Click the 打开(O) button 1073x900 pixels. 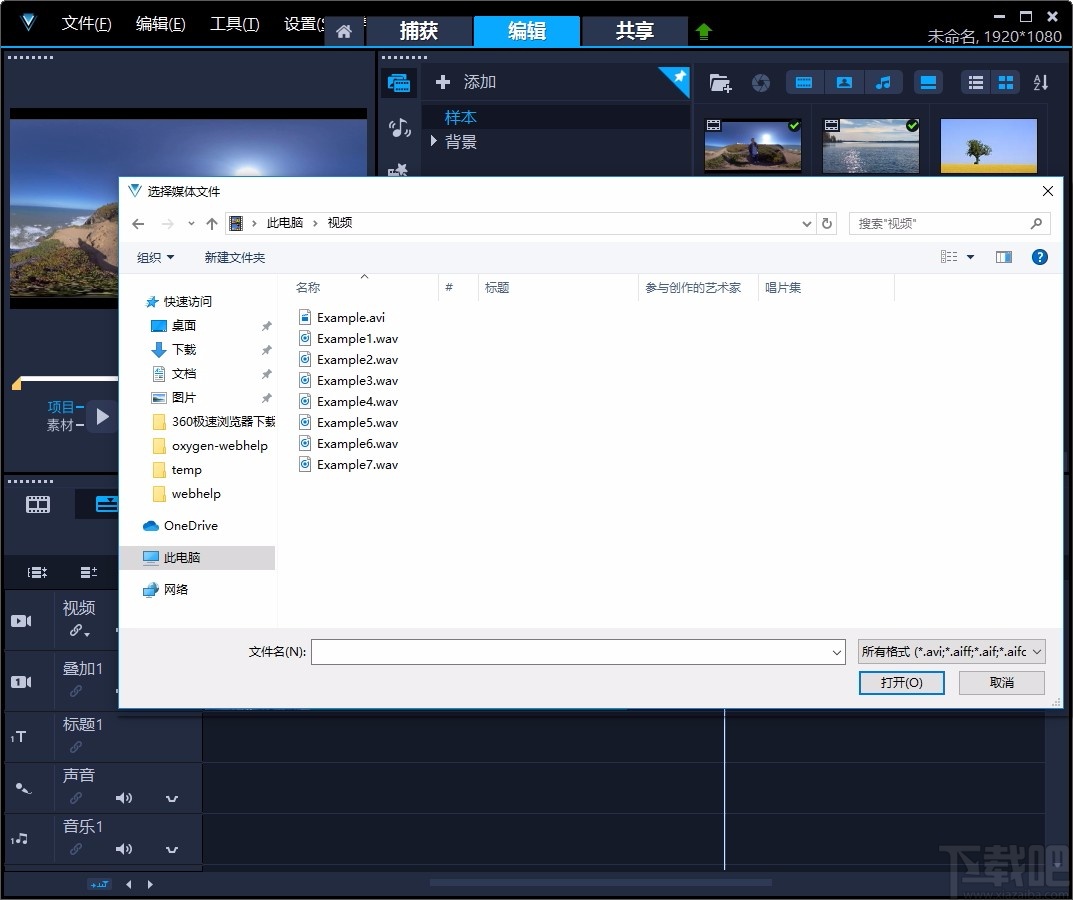pos(901,682)
